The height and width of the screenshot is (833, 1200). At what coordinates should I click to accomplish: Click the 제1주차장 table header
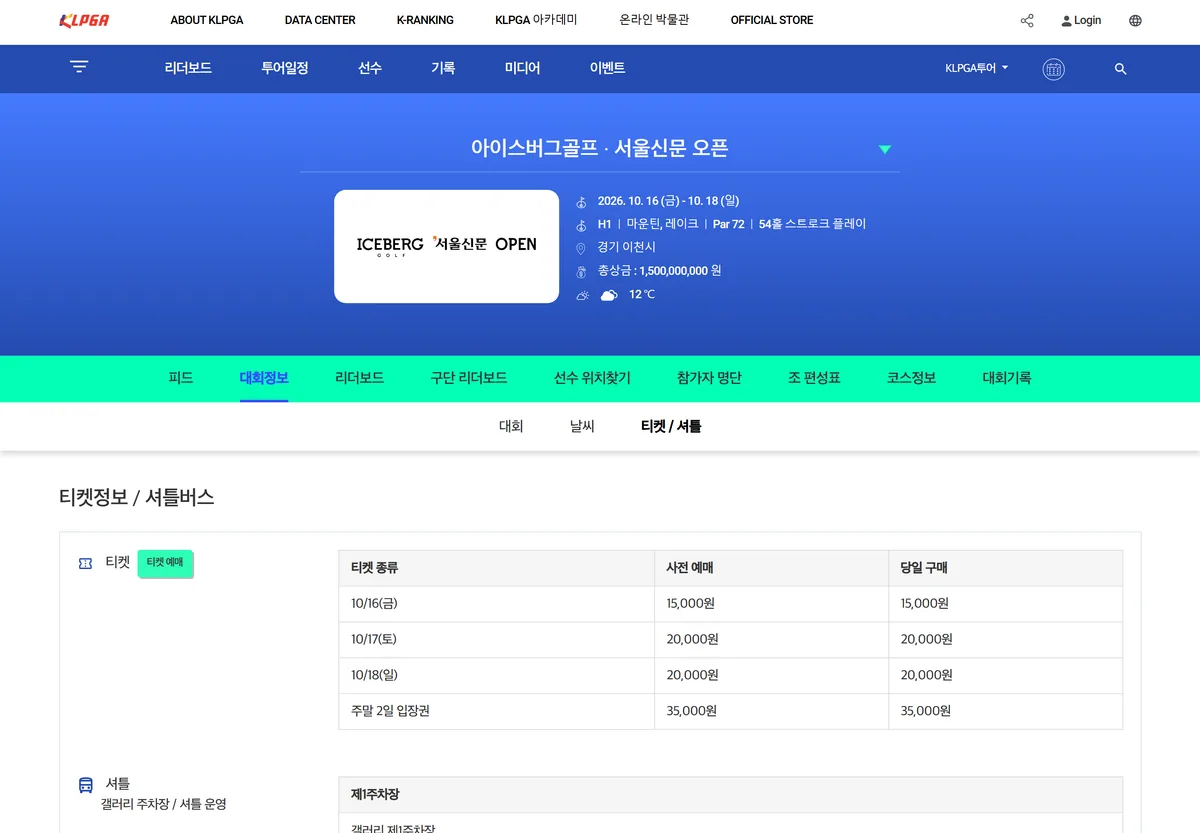coord(730,795)
